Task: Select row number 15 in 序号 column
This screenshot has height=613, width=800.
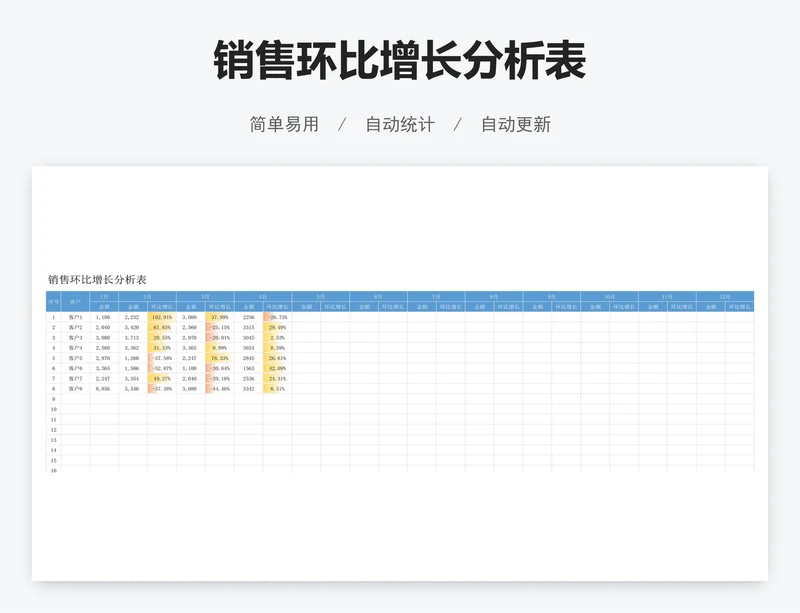Action: (x=54, y=460)
